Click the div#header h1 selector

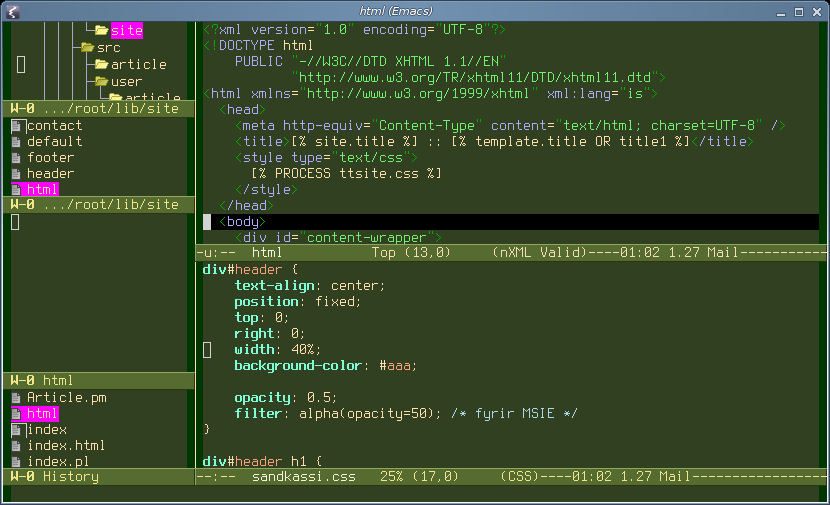click(x=263, y=462)
